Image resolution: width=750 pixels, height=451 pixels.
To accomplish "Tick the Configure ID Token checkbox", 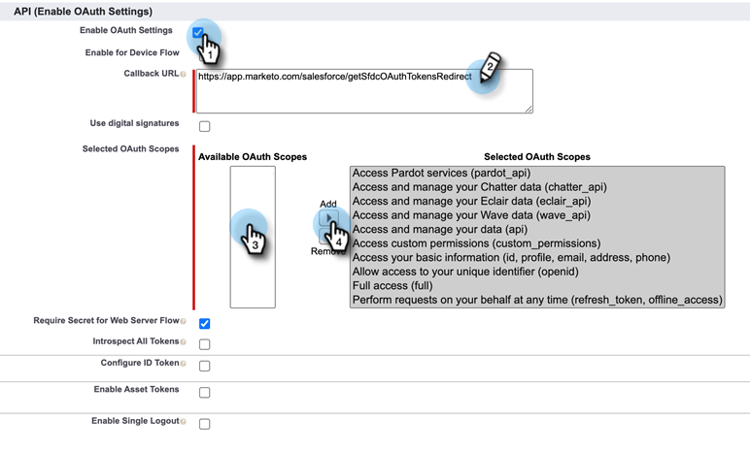I will (x=204, y=366).
